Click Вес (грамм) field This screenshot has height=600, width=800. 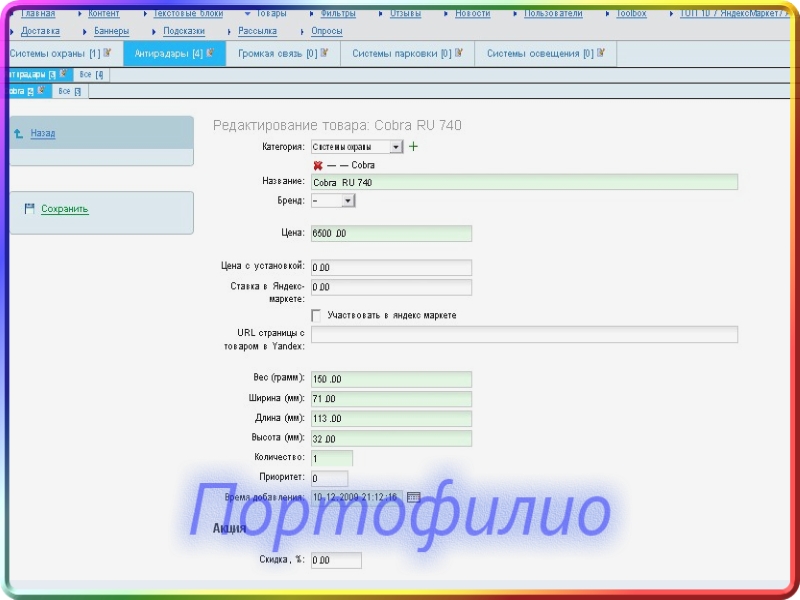(391, 379)
